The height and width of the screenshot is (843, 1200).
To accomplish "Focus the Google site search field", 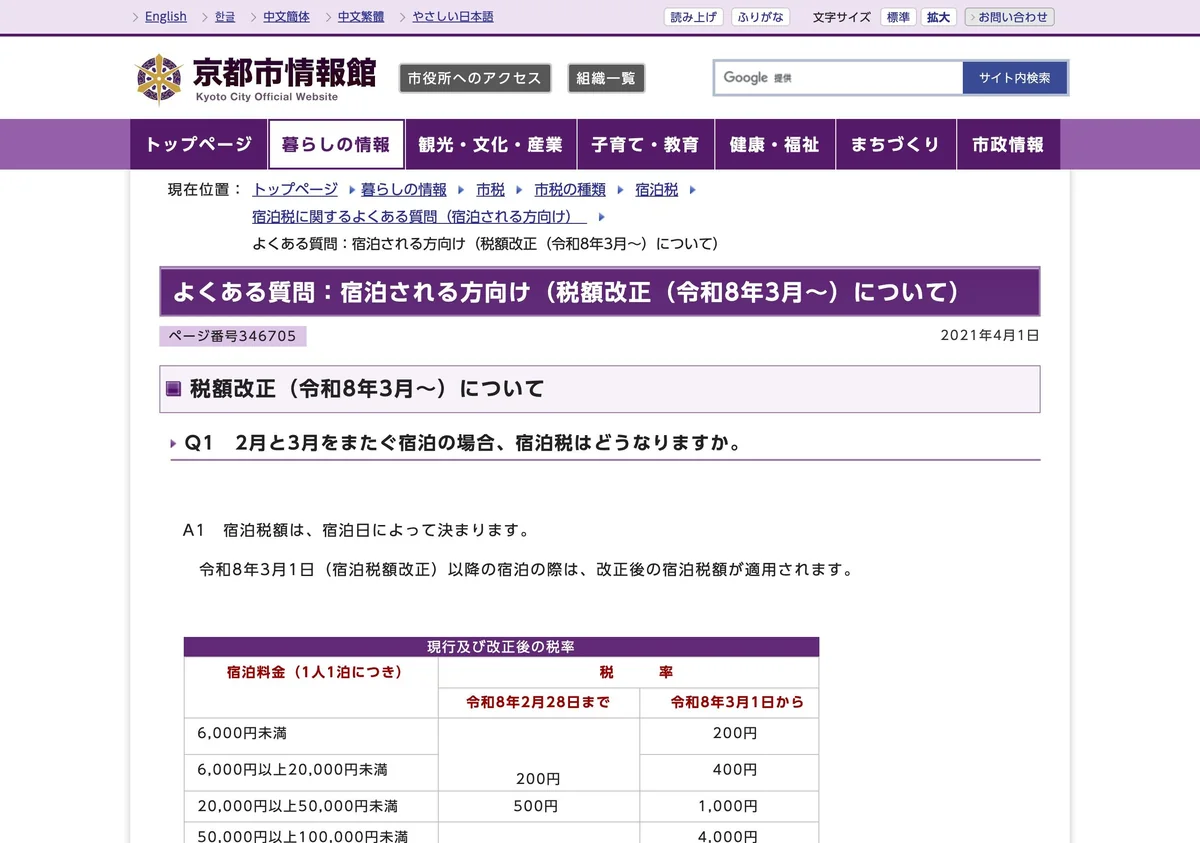I will pos(838,78).
